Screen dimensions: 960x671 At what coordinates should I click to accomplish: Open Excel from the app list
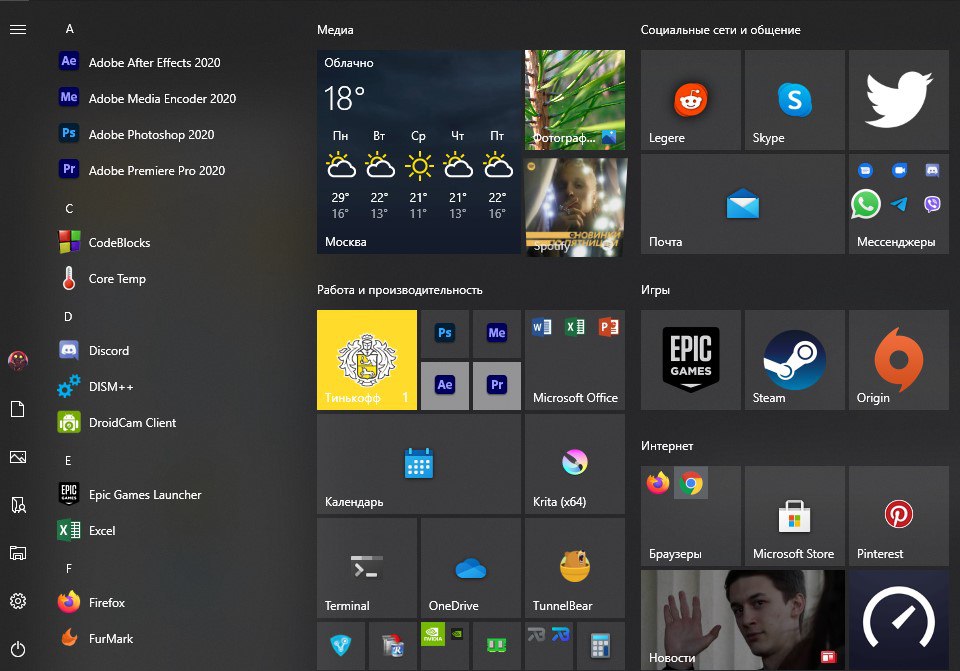tap(86, 531)
